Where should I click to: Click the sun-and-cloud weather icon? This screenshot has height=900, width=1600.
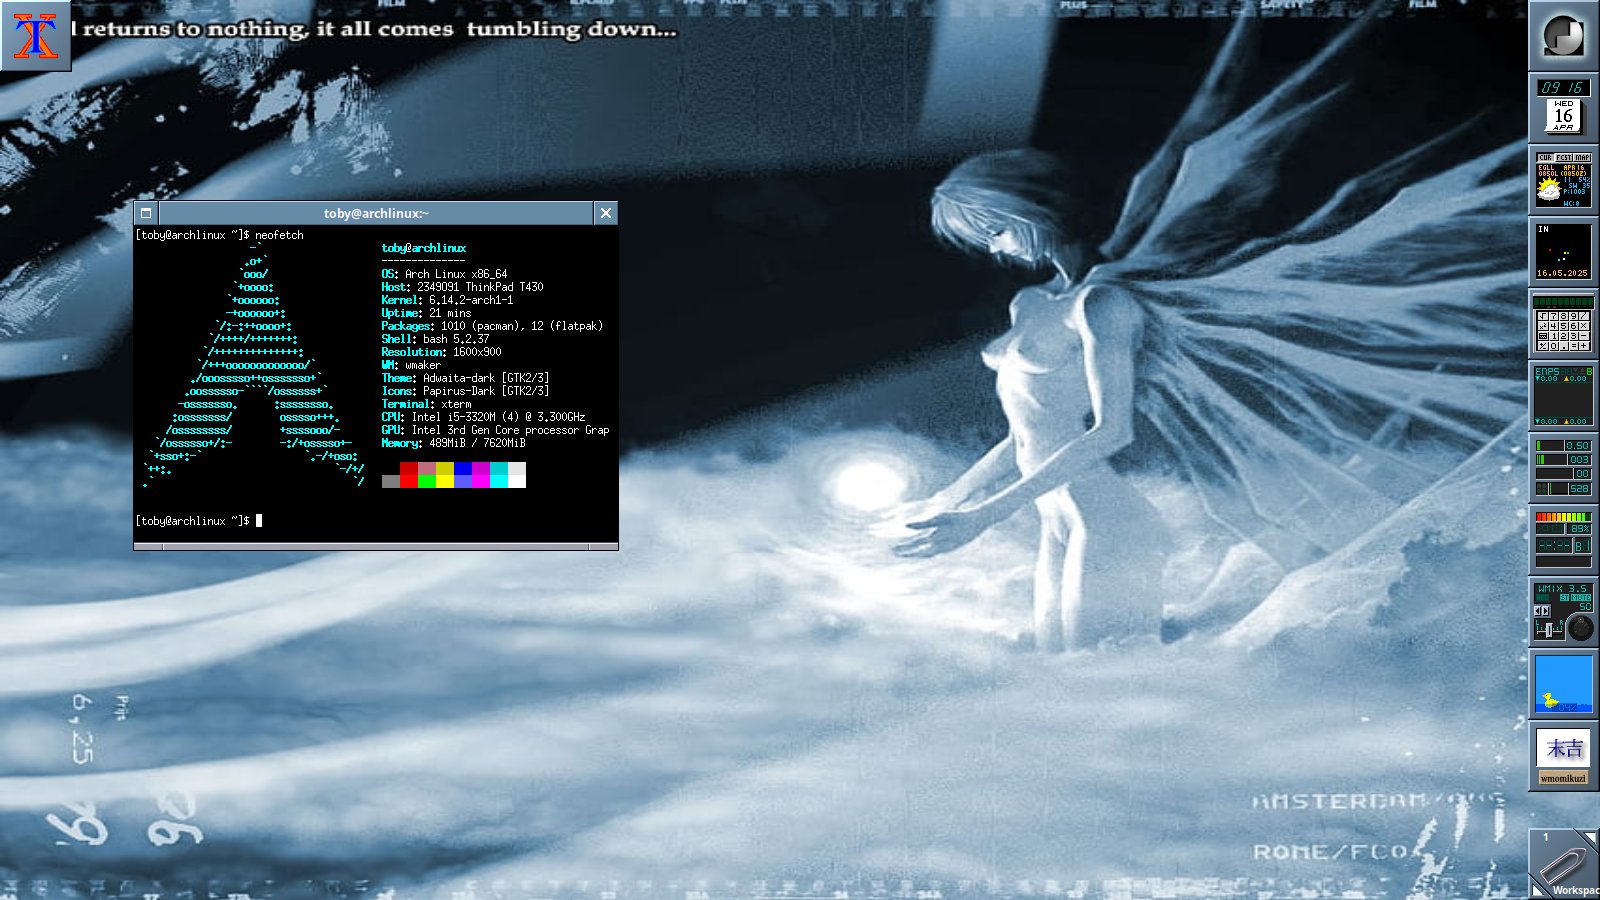pos(1549,188)
